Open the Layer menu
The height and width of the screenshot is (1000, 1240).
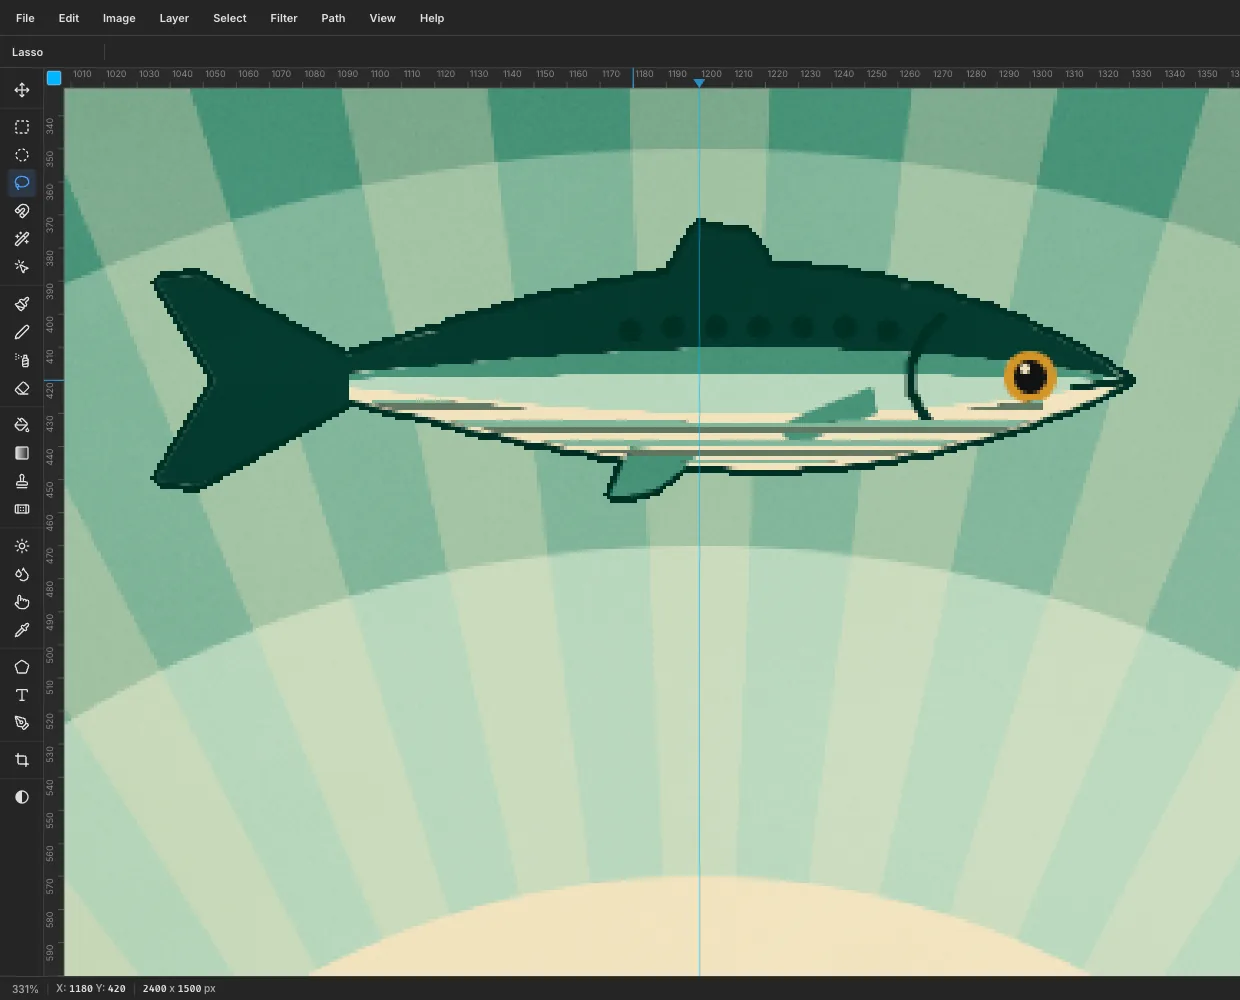click(x=174, y=18)
